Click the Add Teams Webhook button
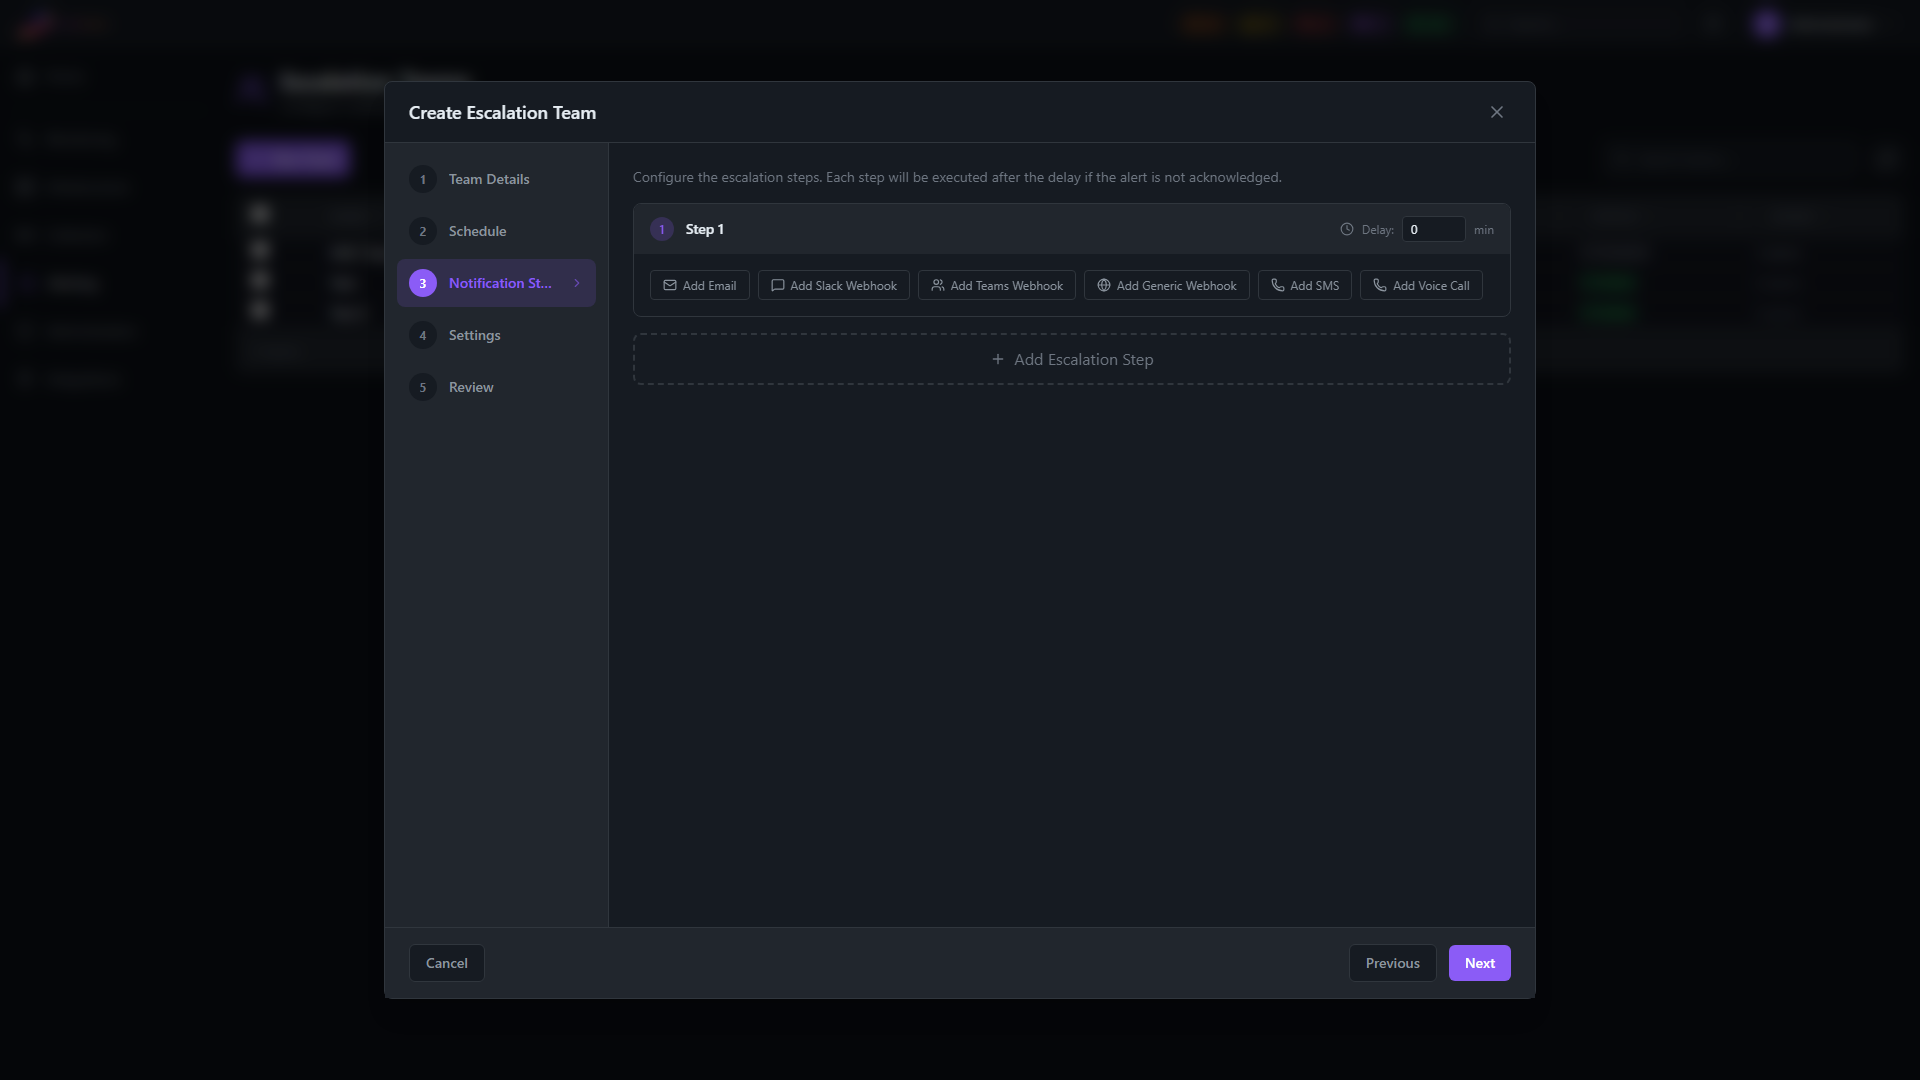 pyautogui.click(x=996, y=285)
